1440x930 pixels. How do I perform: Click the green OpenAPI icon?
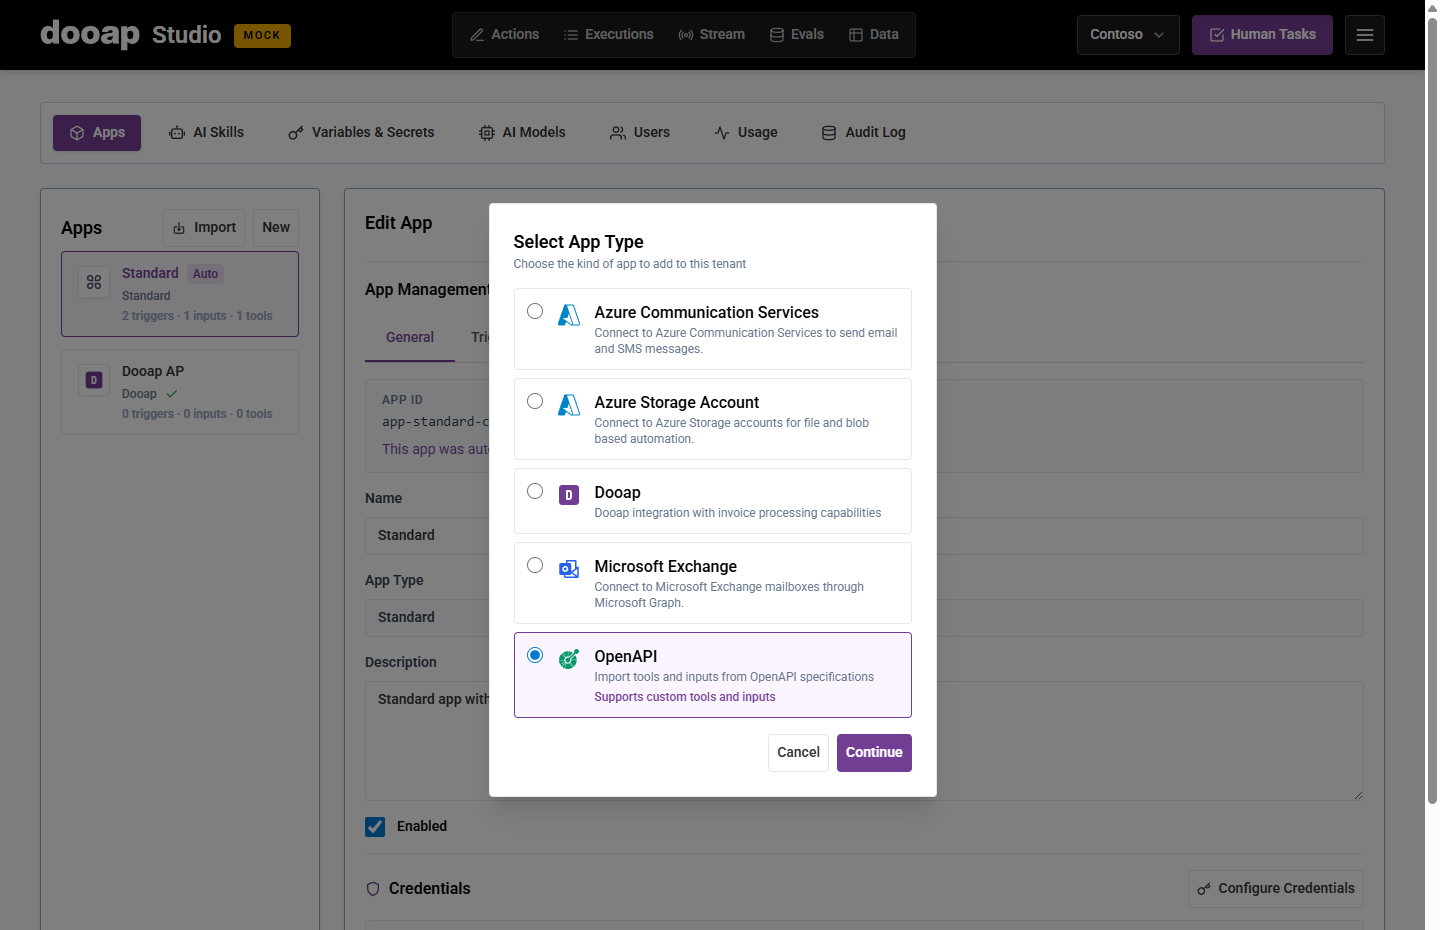coord(569,659)
